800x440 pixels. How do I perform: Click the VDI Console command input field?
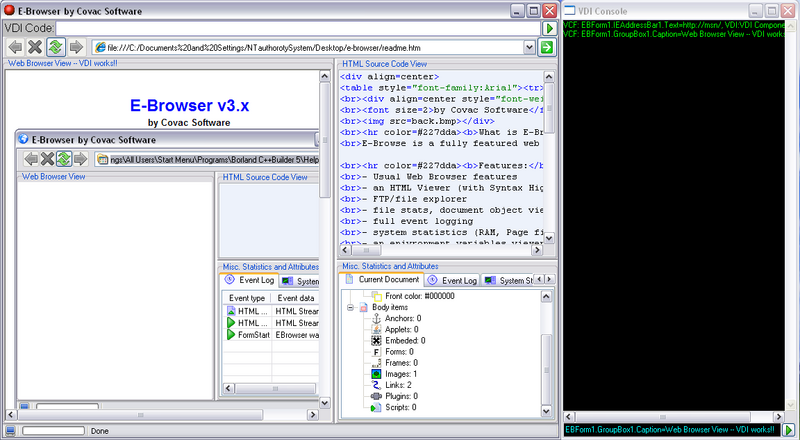point(672,430)
